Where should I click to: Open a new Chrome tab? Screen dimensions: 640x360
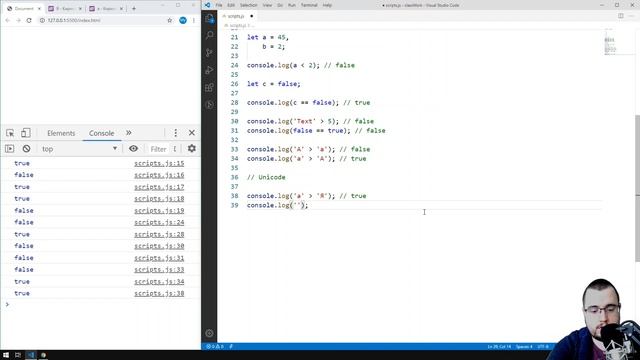pyautogui.click(x=133, y=9)
